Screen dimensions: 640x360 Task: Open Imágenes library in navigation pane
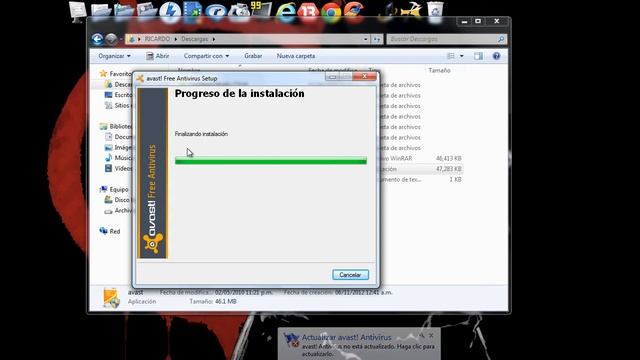pos(118,147)
